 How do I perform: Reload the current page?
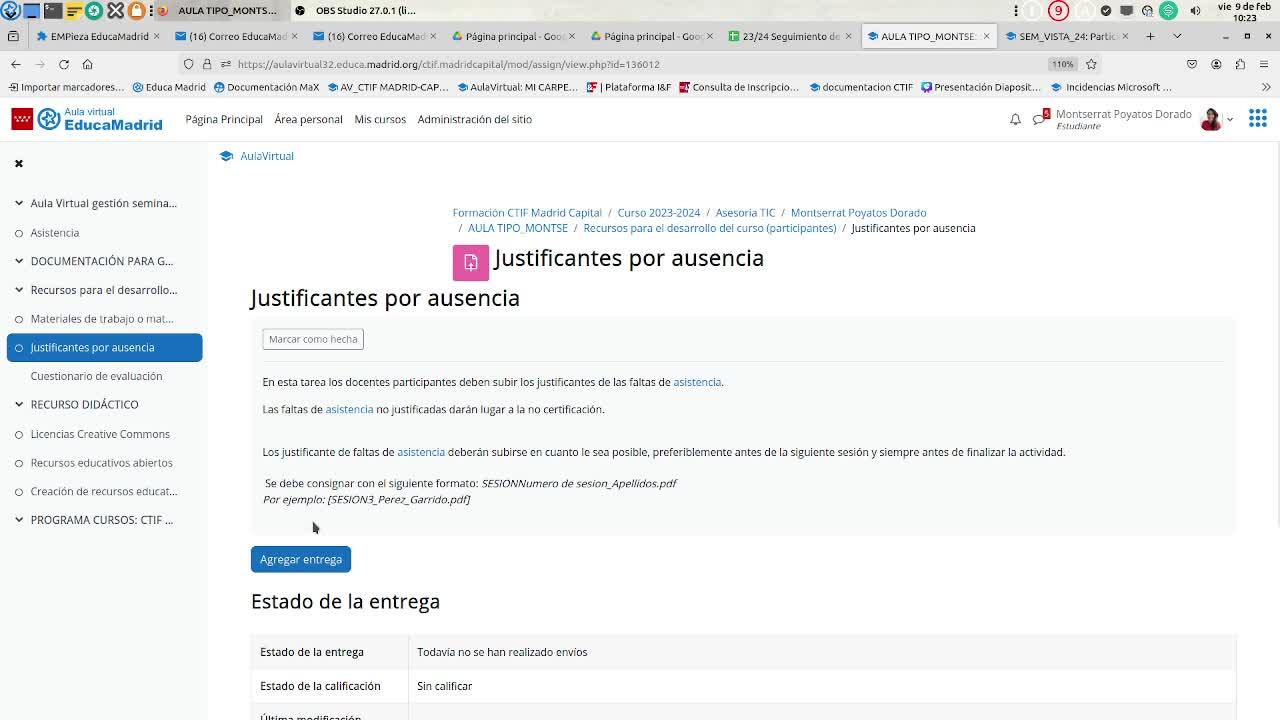pos(63,64)
